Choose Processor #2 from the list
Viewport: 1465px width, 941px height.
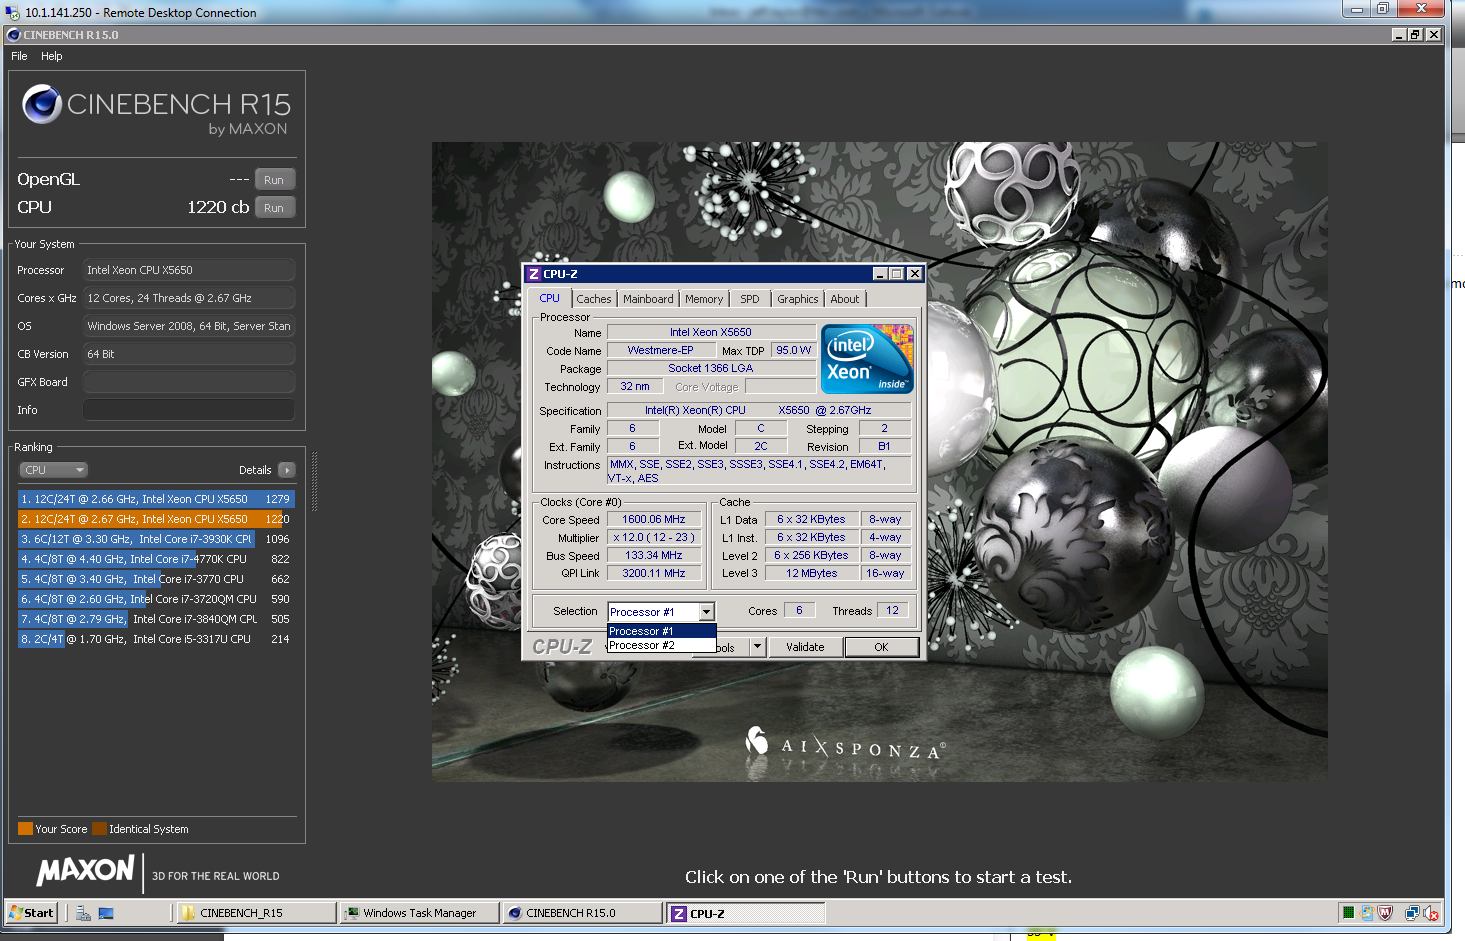click(661, 645)
